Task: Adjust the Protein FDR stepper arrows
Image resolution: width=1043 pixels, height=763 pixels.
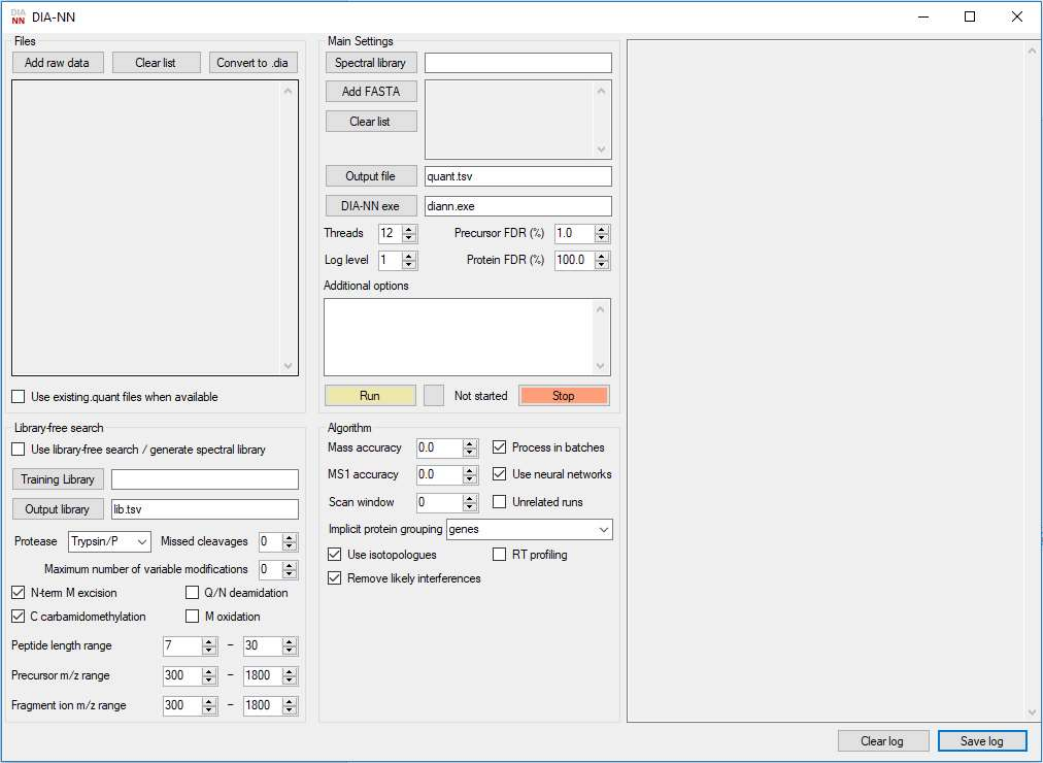Action: (602, 260)
